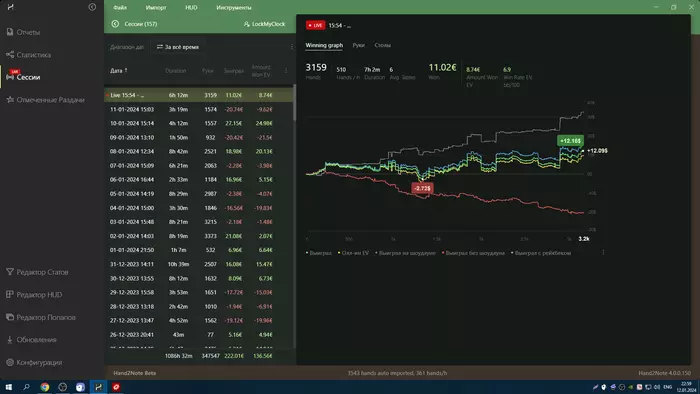Open the Инструменты menu
This screenshot has width=700, height=394.
pyautogui.click(x=233, y=8)
